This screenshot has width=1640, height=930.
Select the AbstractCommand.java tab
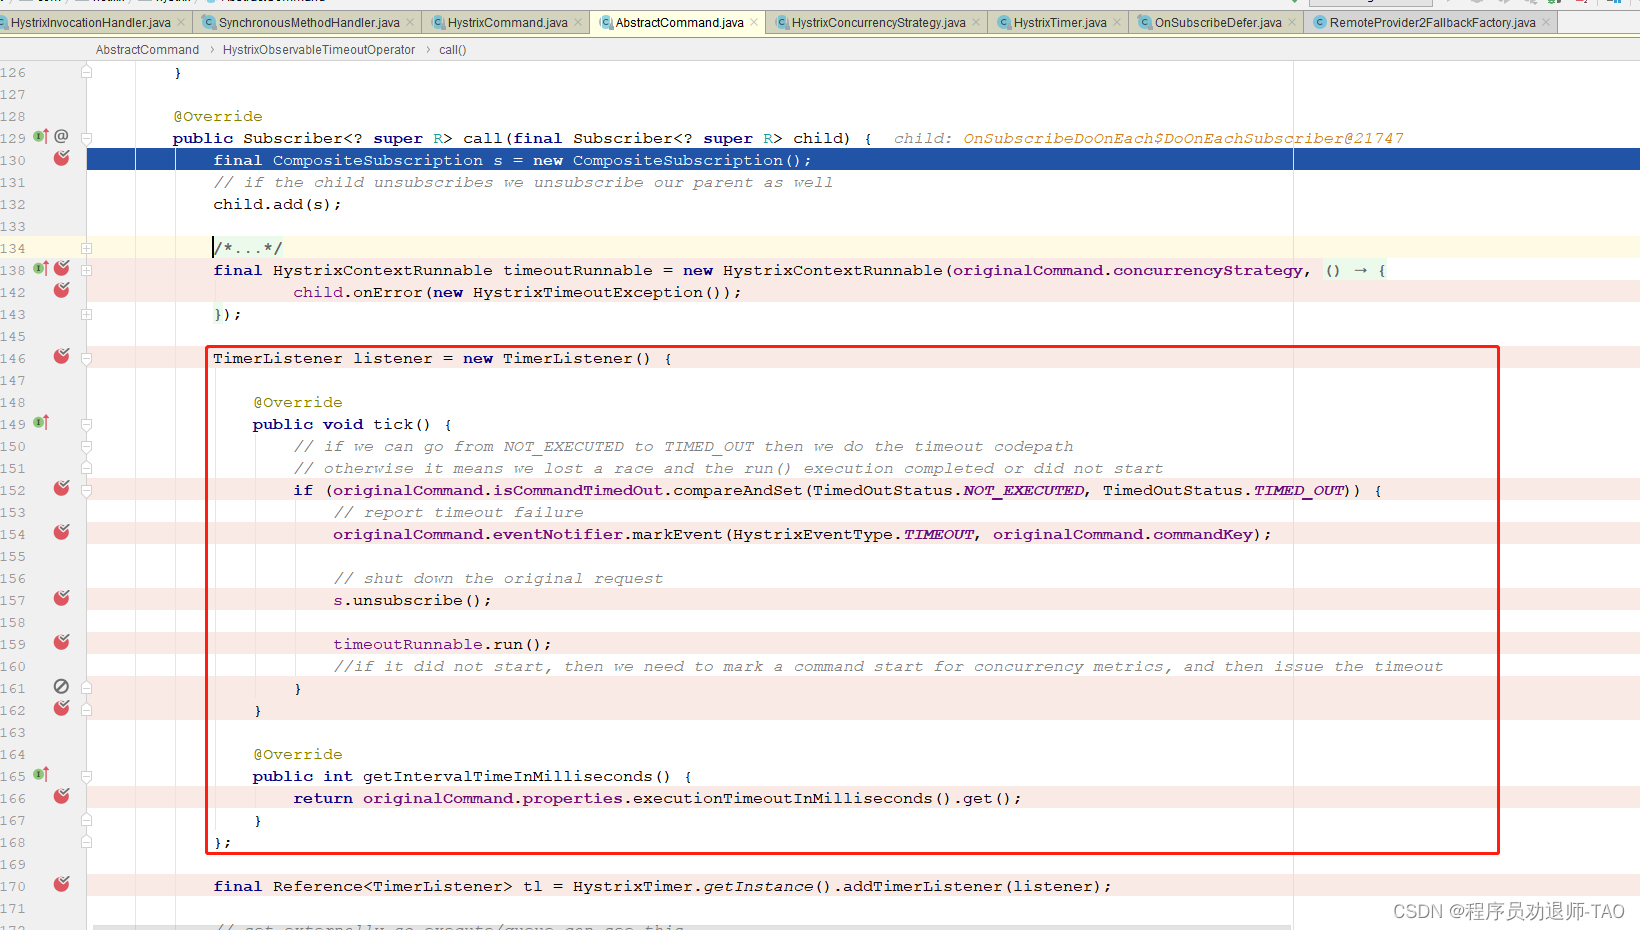pos(679,22)
